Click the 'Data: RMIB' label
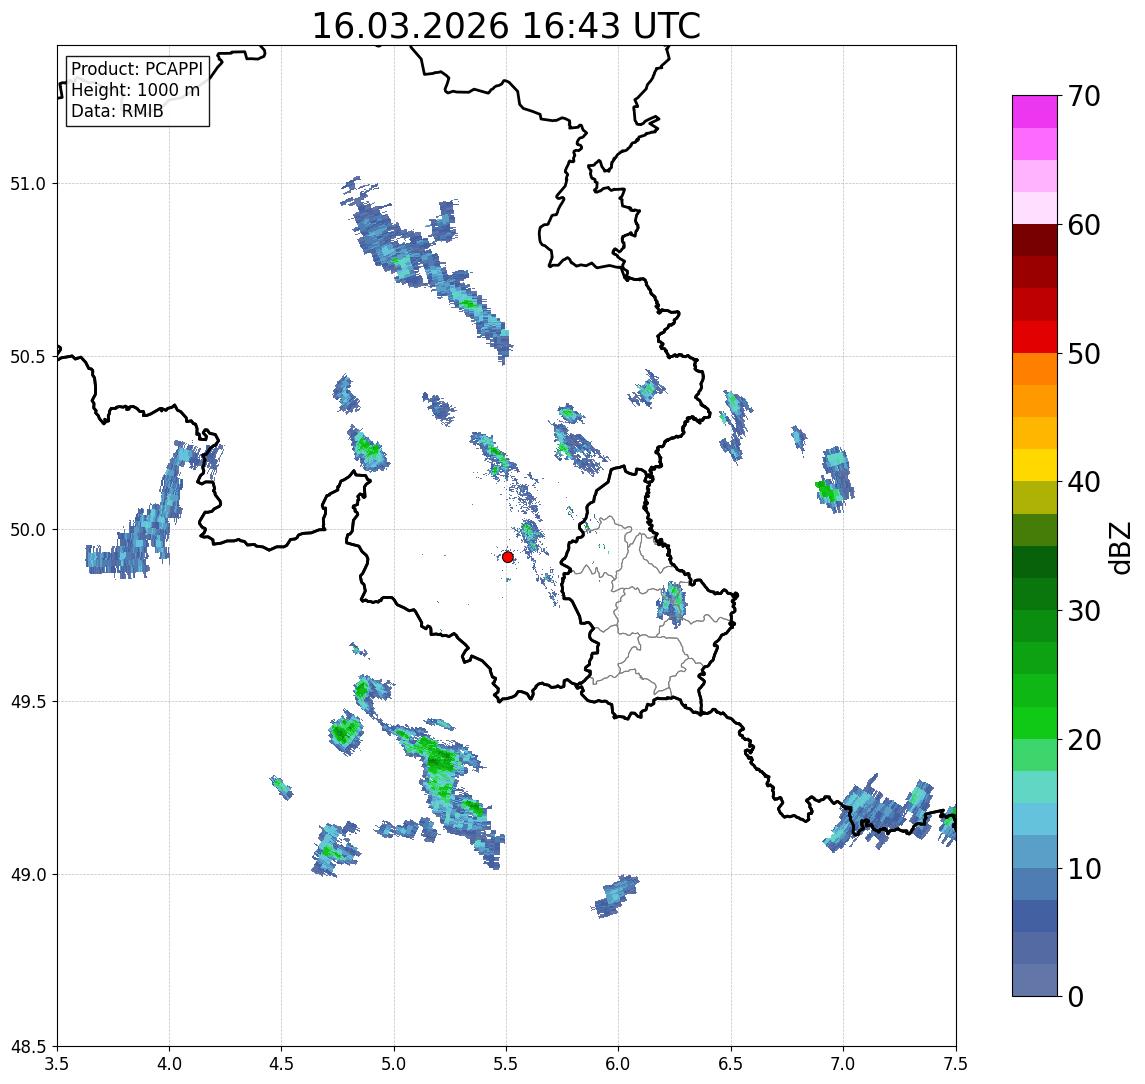This screenshot has width=1145, height=1084. pyautogui.click(x=117, y=111)
